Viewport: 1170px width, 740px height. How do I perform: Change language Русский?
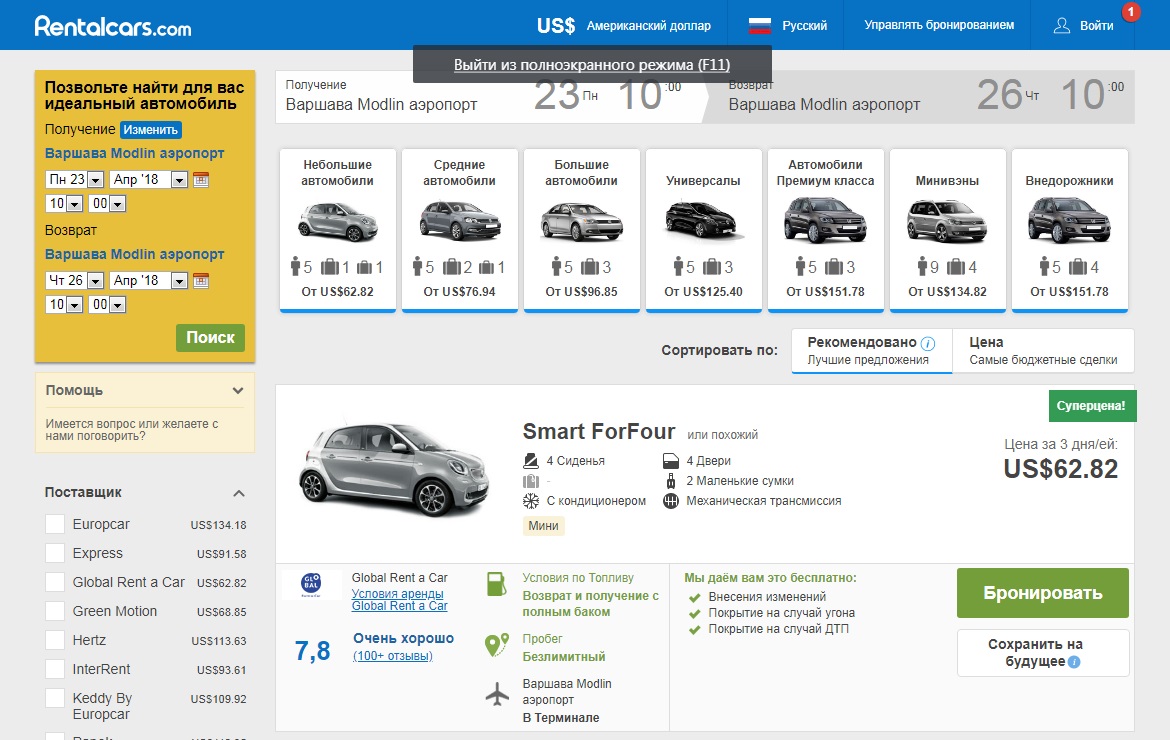coord(804,26)
